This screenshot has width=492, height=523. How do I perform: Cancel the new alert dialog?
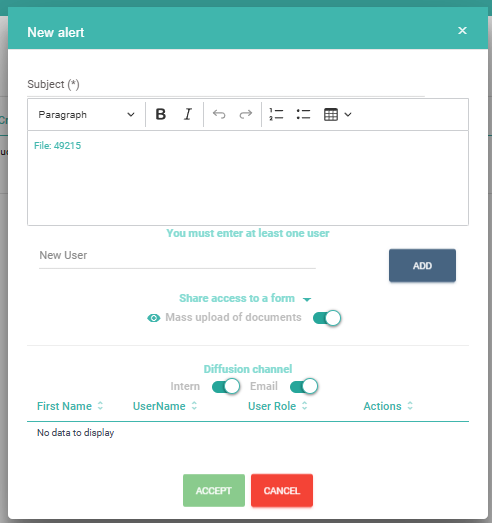(x=282, y=490)
